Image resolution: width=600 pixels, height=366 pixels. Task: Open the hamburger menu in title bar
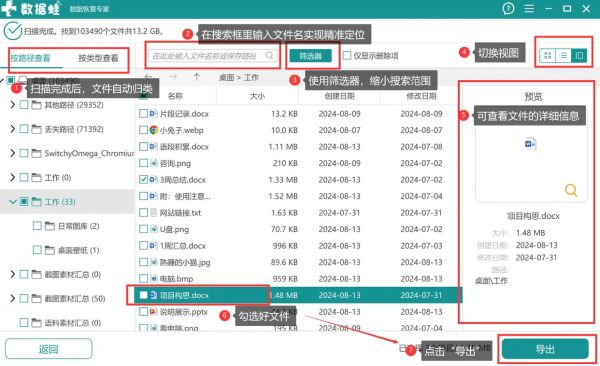point(529,8)
